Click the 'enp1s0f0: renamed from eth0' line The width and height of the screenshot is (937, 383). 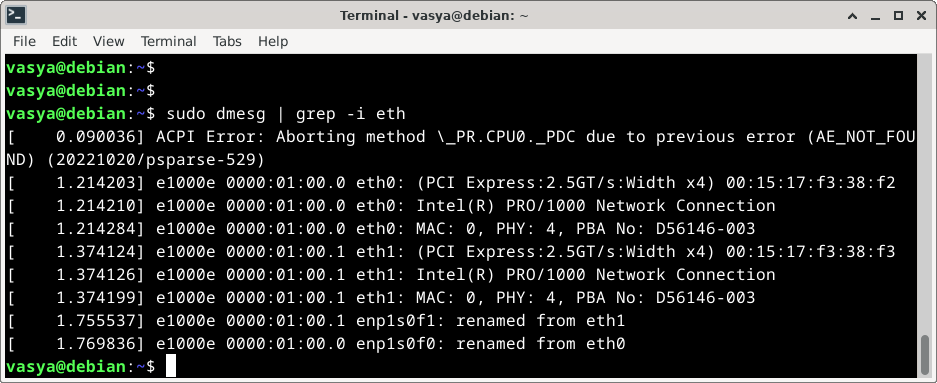490,344
